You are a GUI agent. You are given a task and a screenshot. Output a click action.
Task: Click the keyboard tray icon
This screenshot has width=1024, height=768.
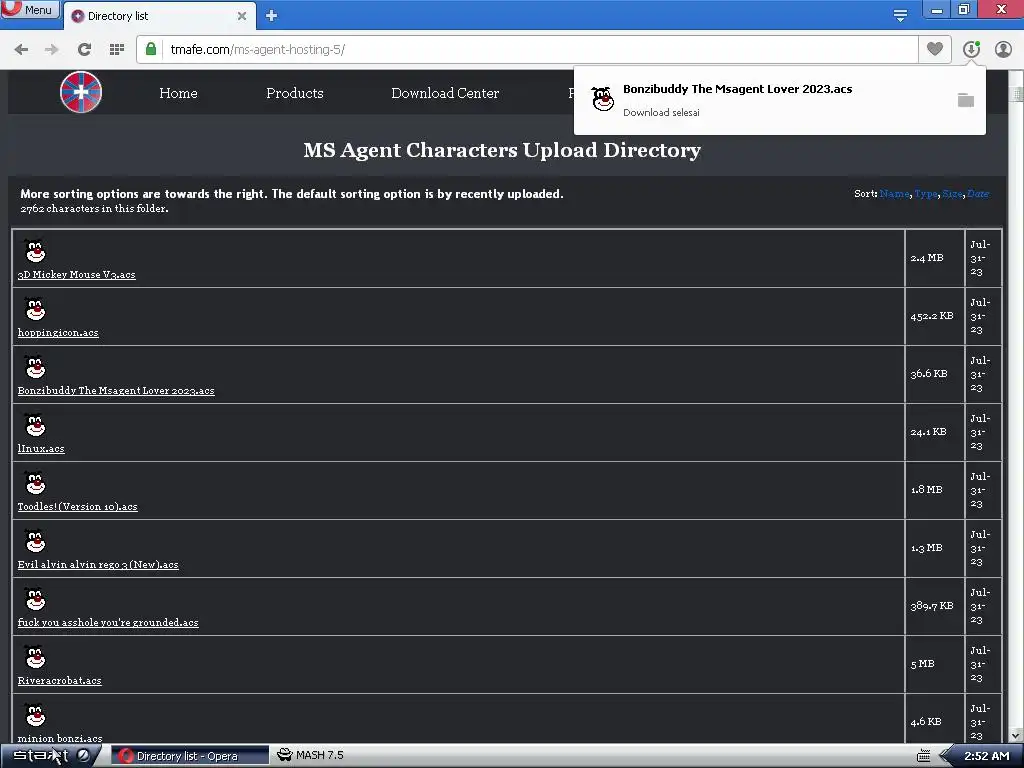point(923,756)
